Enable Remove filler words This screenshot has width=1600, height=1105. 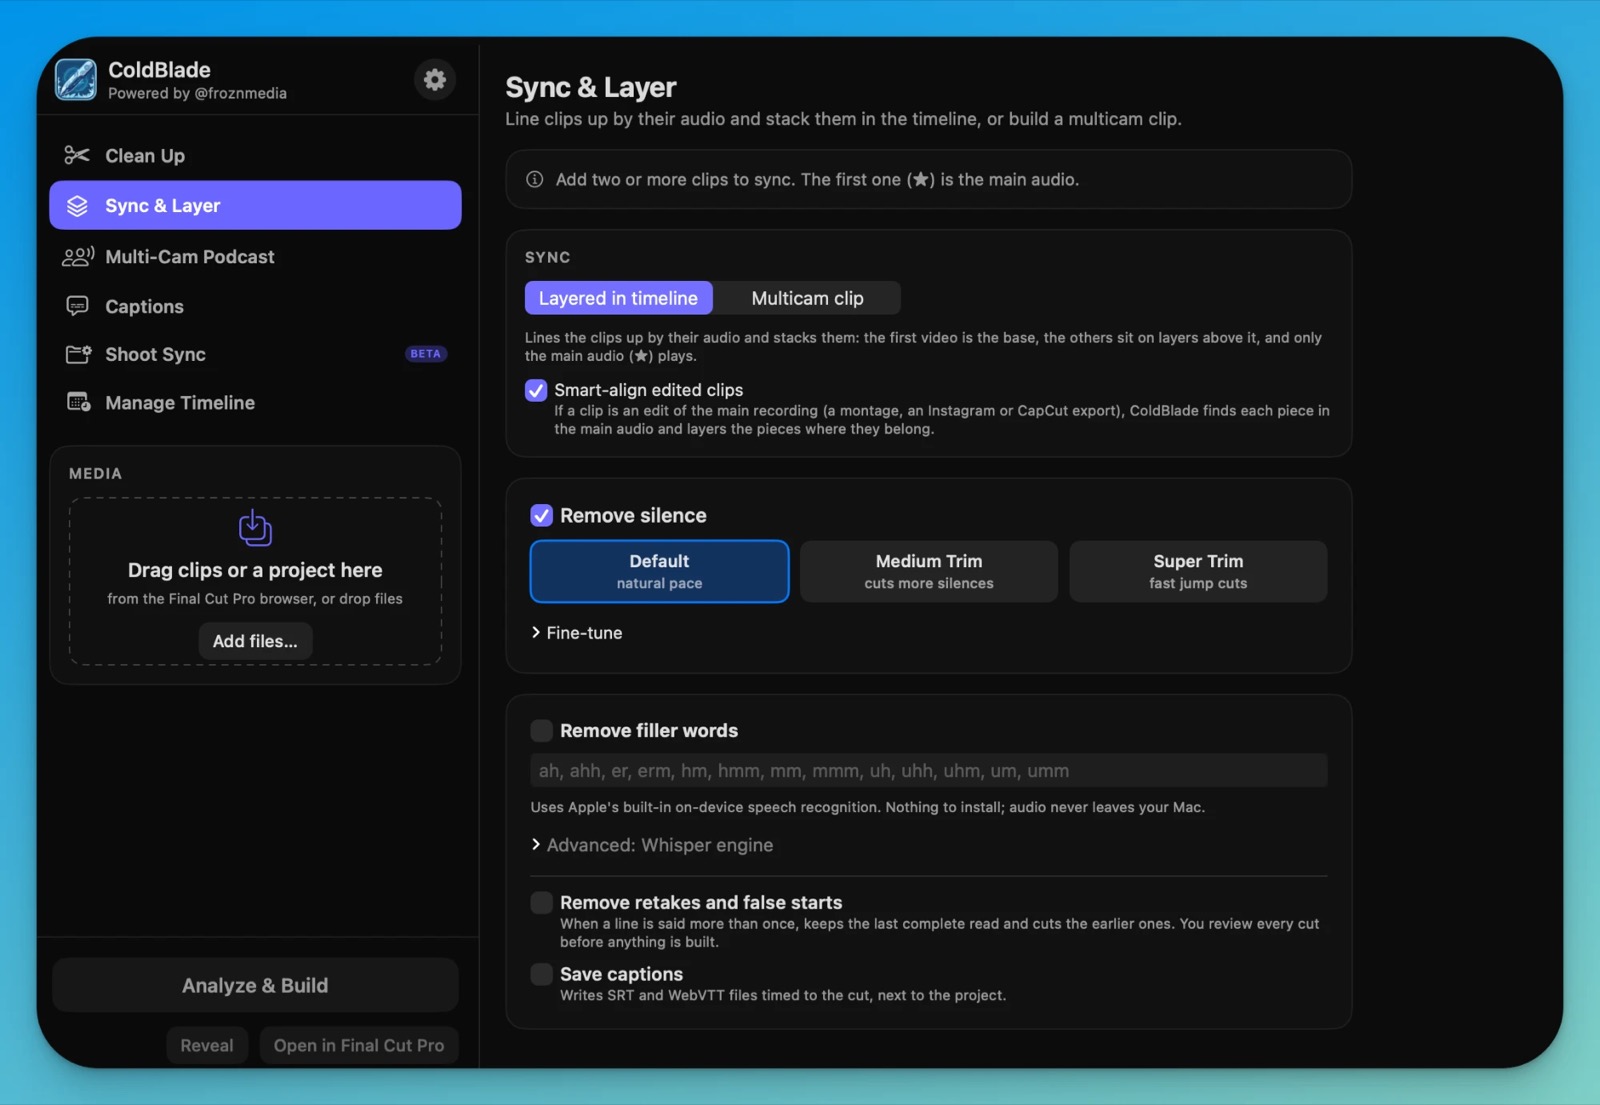tap(541, 731)
